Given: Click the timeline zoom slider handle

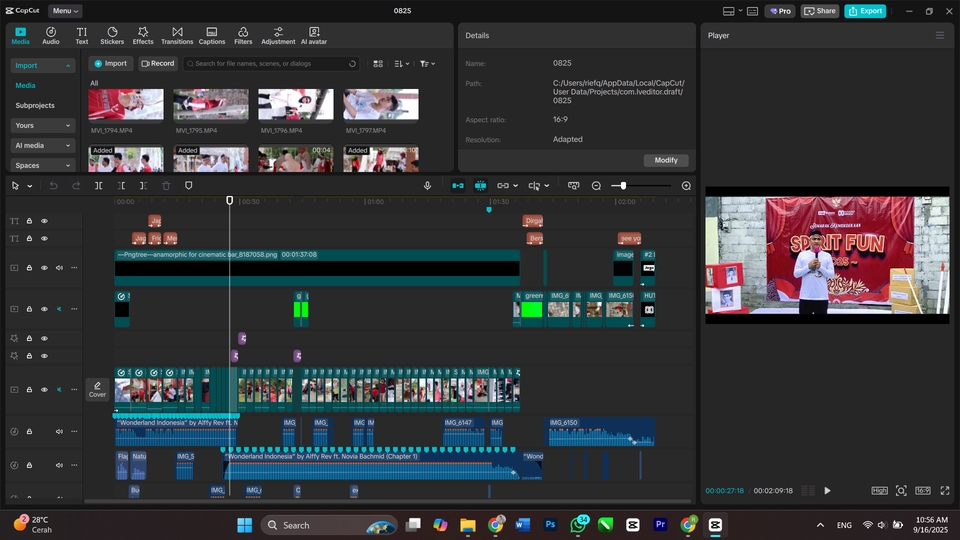Looking at the screenshot, I should point(623,186).
